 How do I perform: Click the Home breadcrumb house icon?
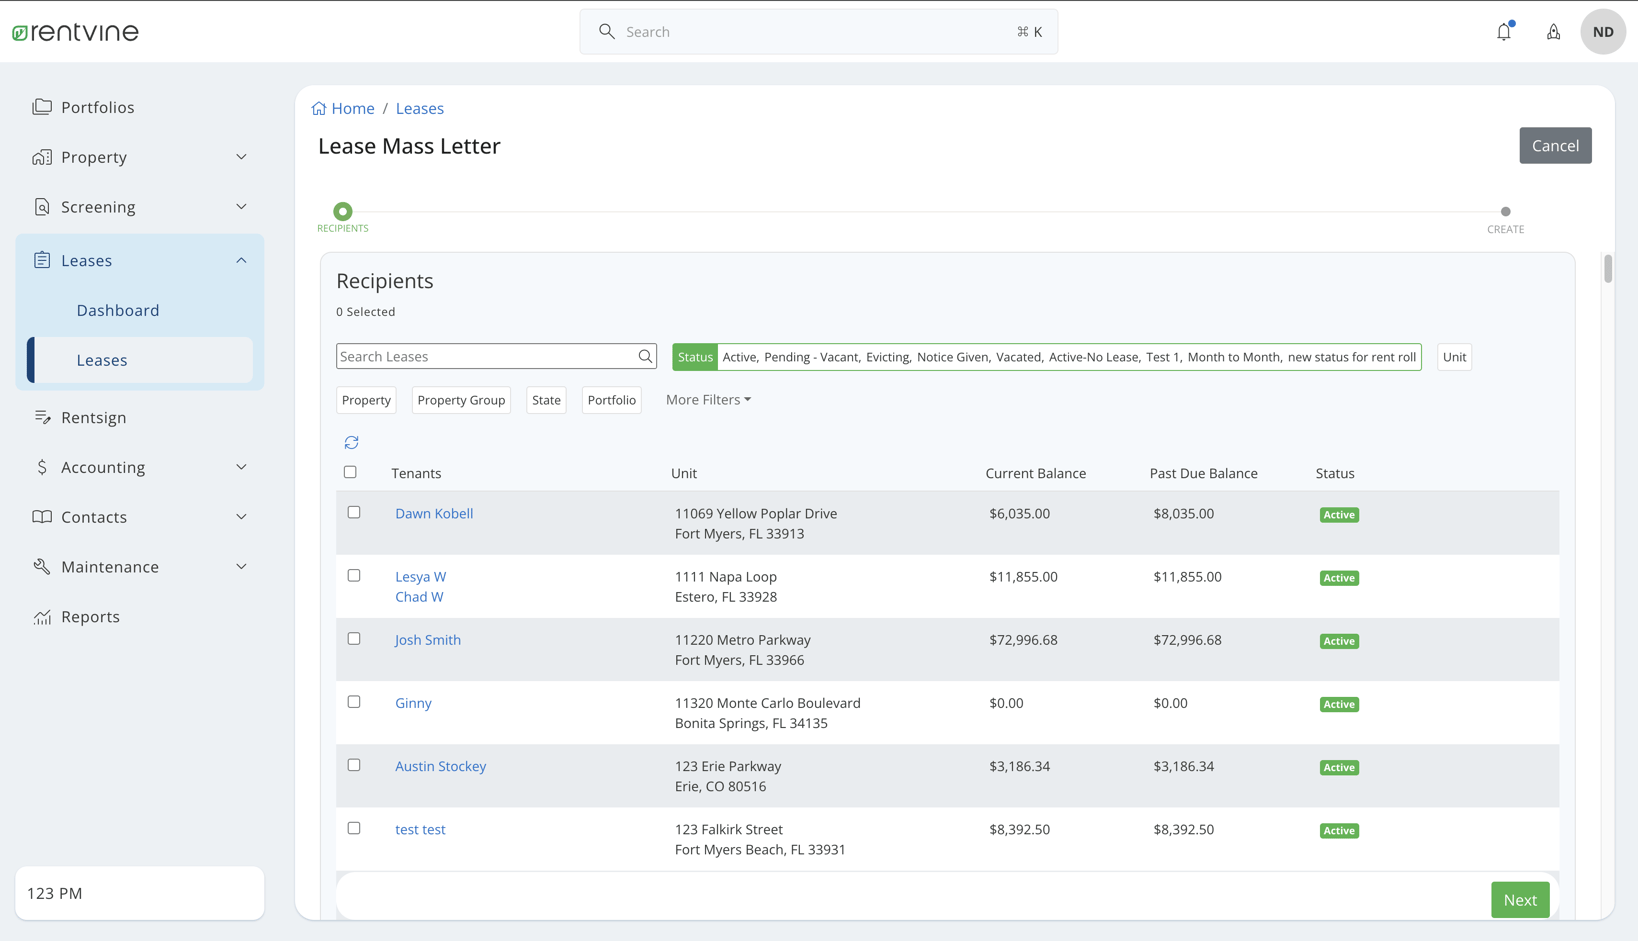319,109
